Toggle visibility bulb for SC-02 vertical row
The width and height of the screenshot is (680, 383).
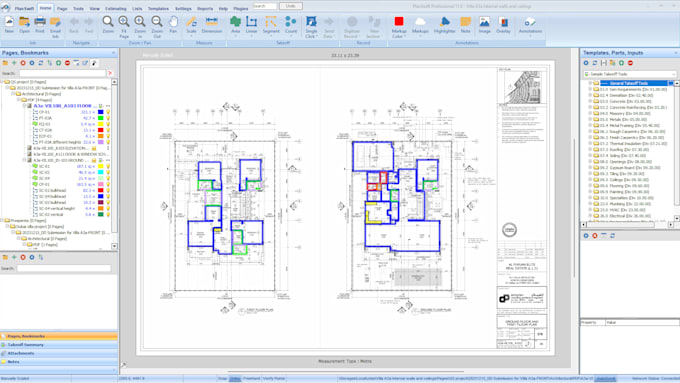tap(108, 214)
